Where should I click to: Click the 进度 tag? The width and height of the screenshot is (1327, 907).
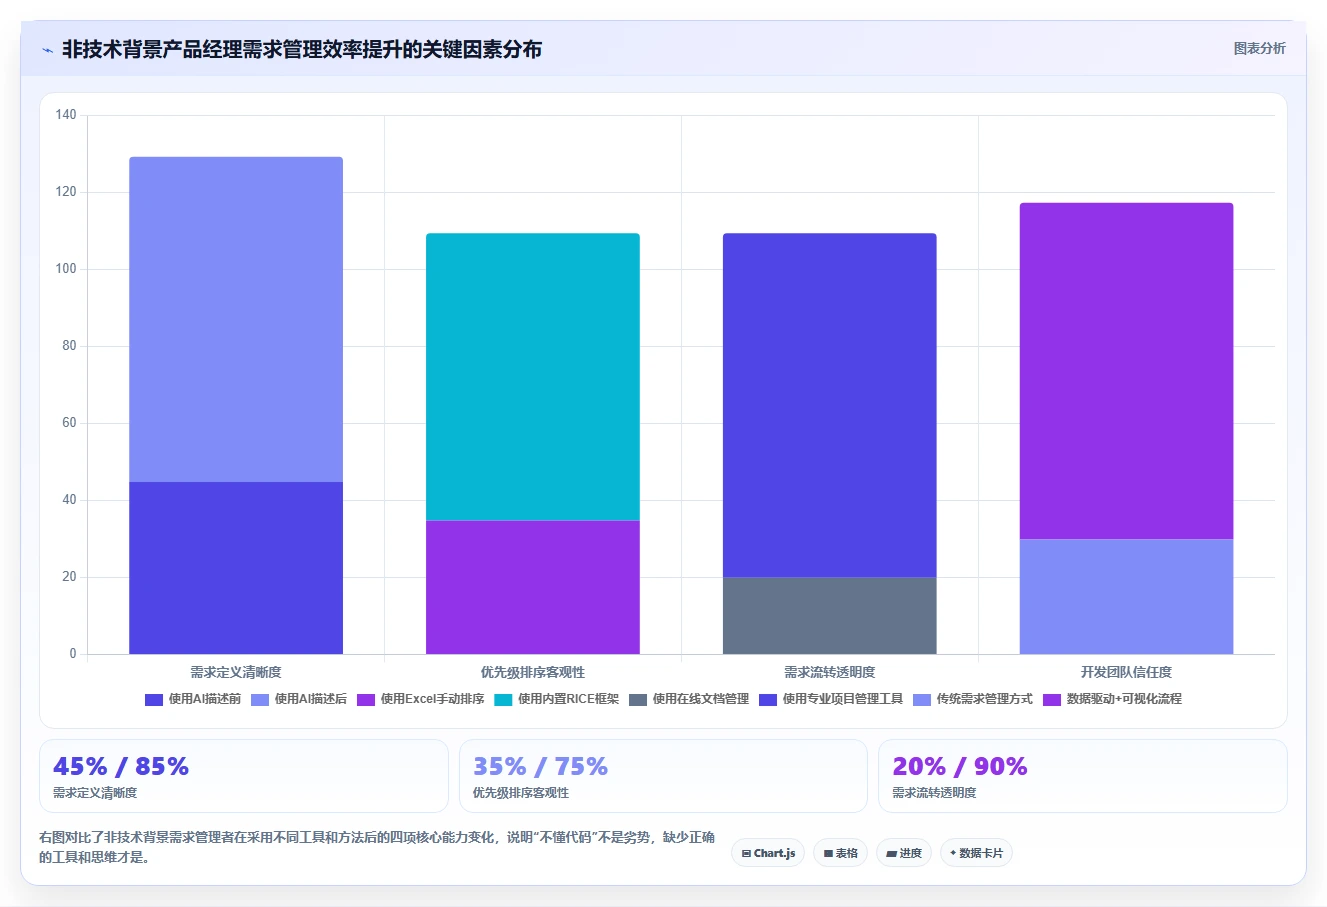click(904, 853)
